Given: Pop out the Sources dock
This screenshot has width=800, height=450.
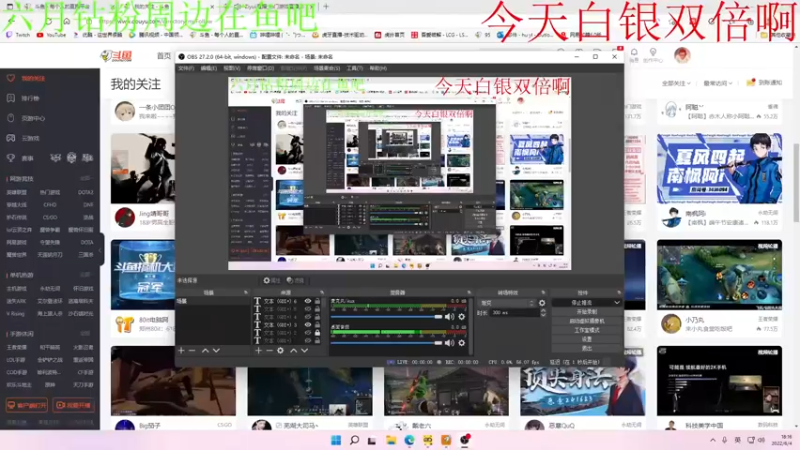Looking at the screenshot, I should click(x=321, y=292).
